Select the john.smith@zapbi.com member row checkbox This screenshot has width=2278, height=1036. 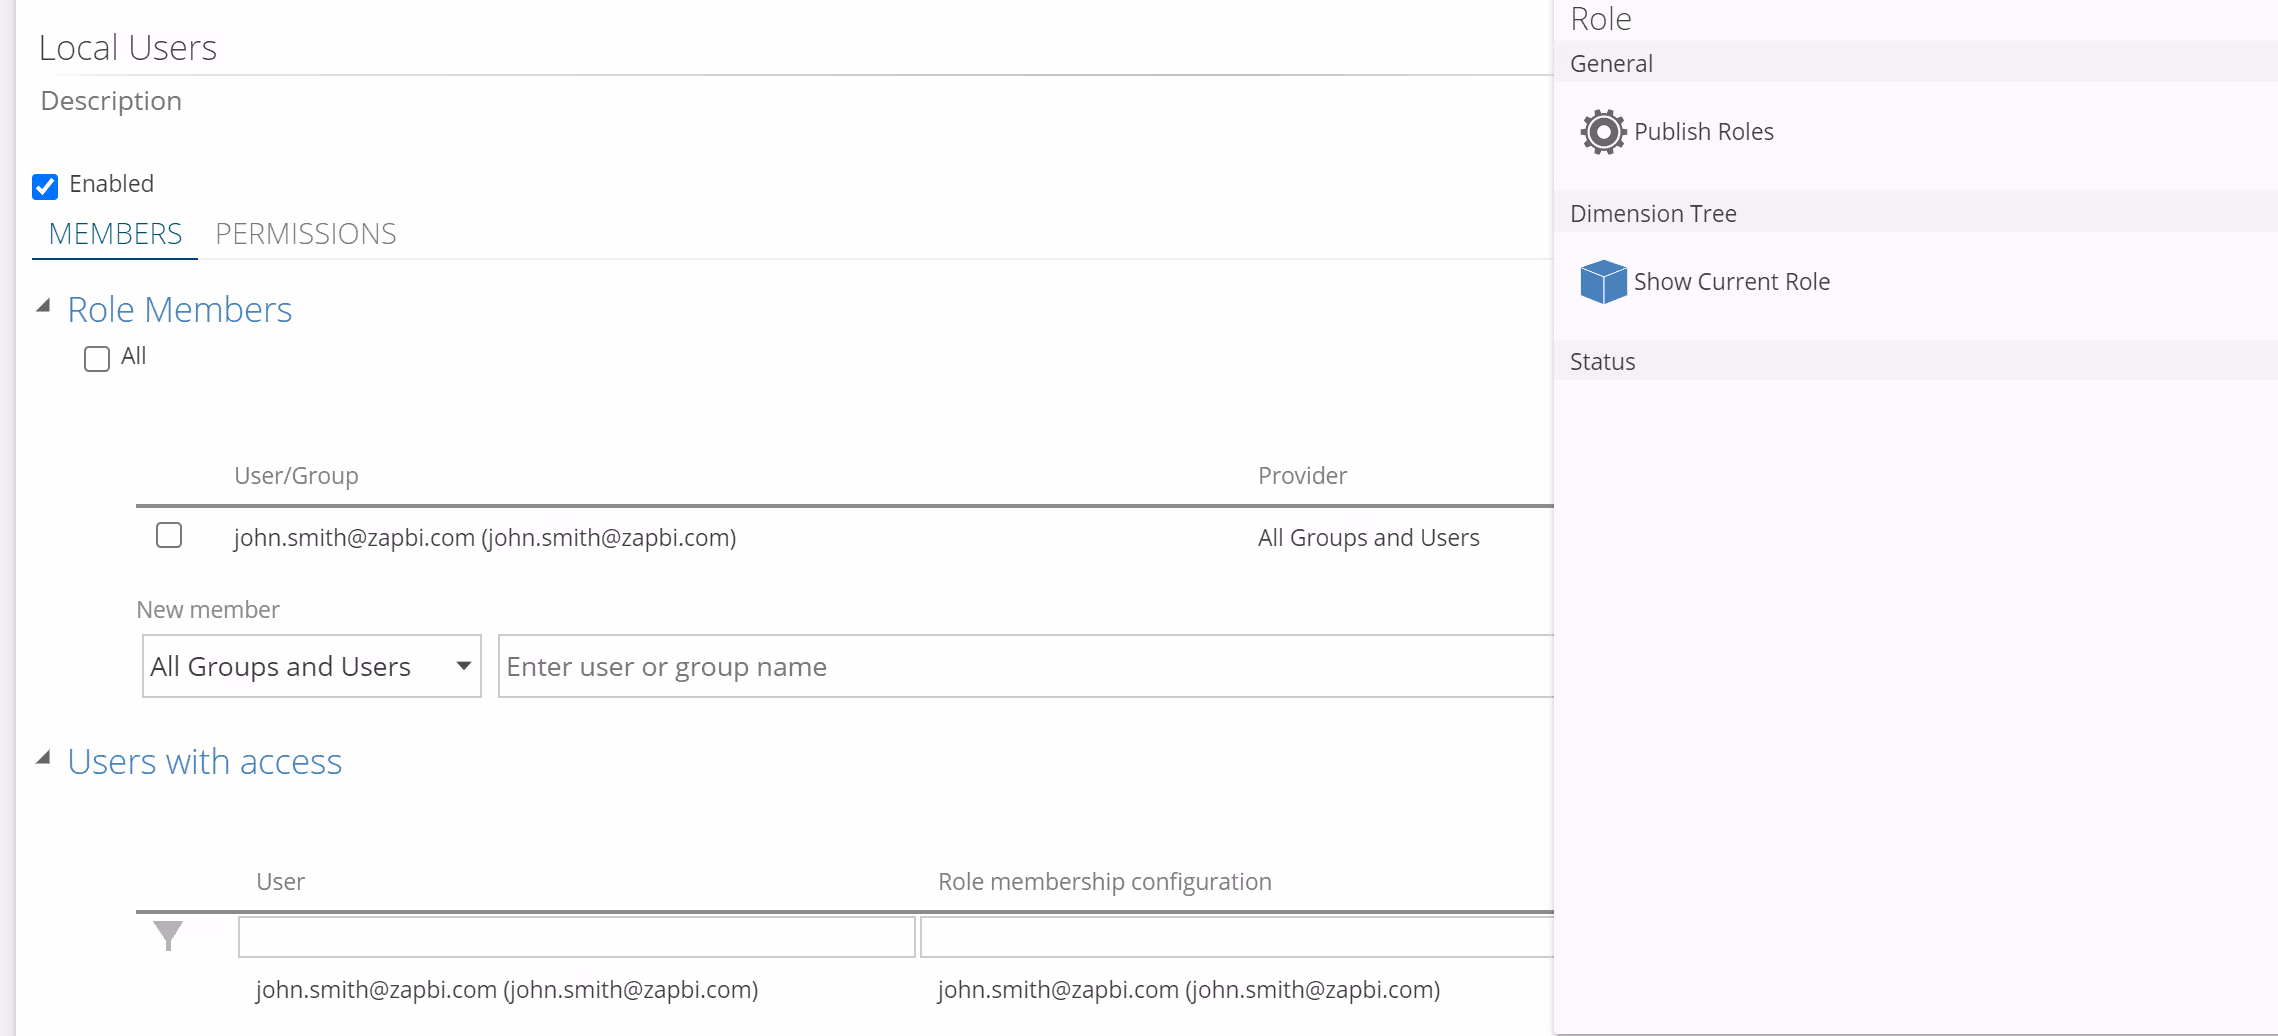169,536
